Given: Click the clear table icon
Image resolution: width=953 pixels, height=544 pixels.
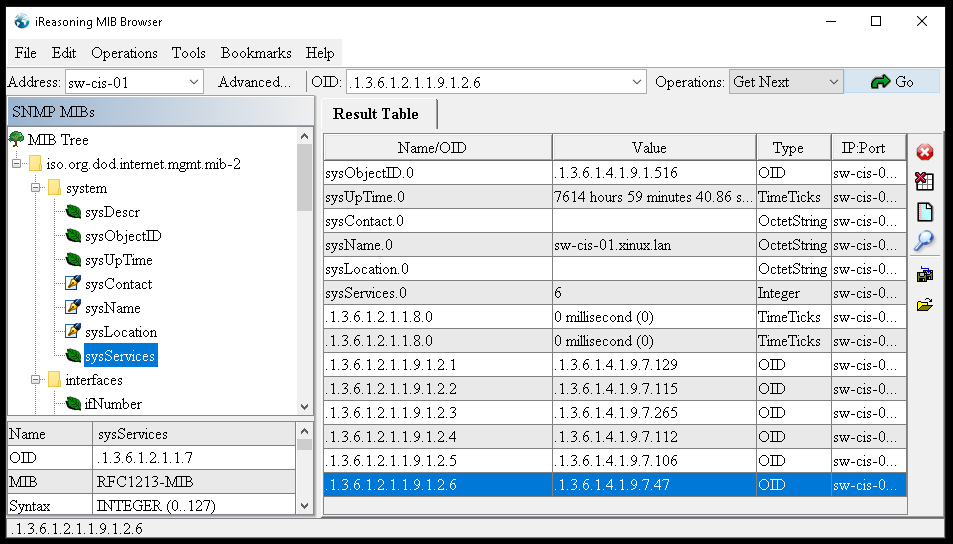Looking at the screenshot, I should 925,181.
